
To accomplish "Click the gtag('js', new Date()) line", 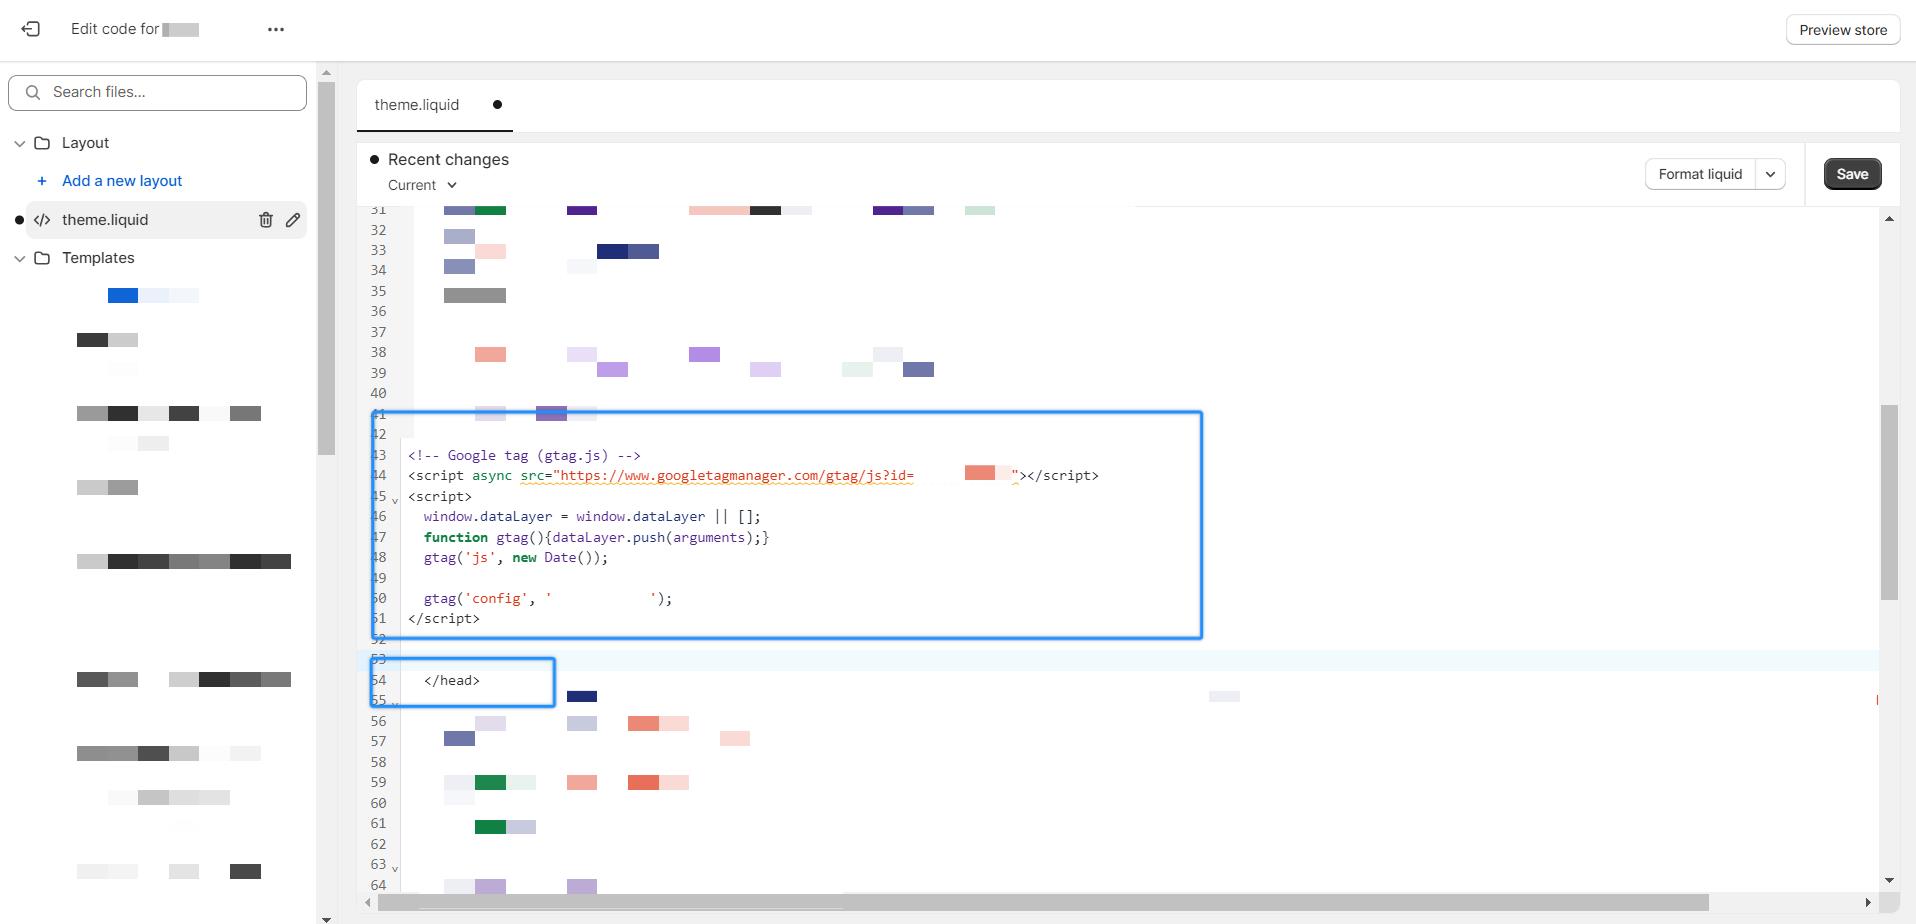I will tap(516, 558).
